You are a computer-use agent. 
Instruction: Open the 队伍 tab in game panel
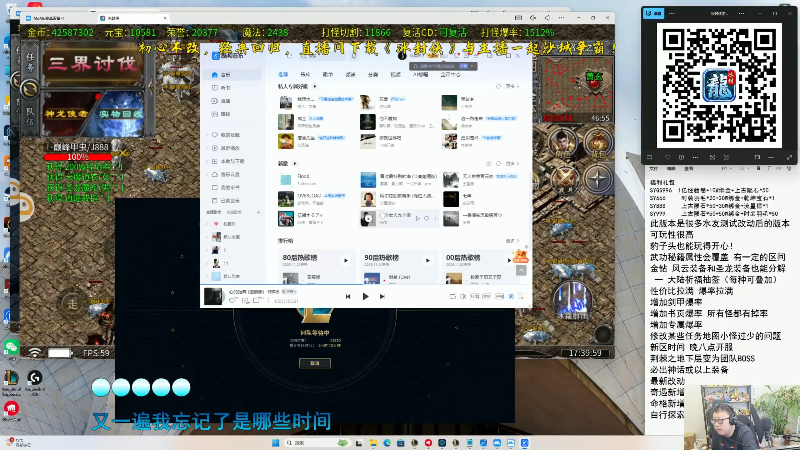30,115
